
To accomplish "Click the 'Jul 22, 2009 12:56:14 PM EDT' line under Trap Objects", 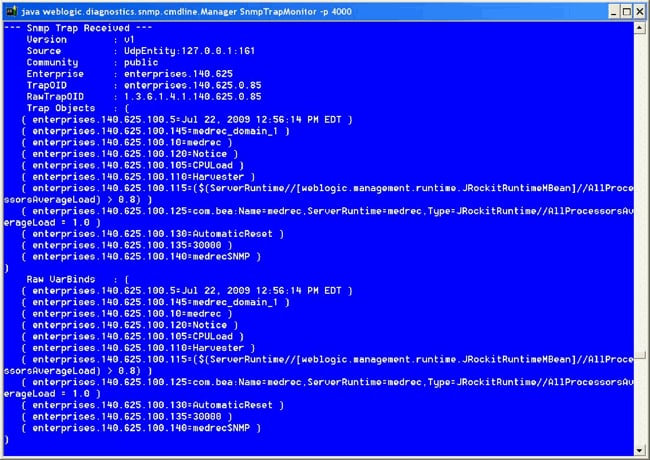I will click(187, 120).
